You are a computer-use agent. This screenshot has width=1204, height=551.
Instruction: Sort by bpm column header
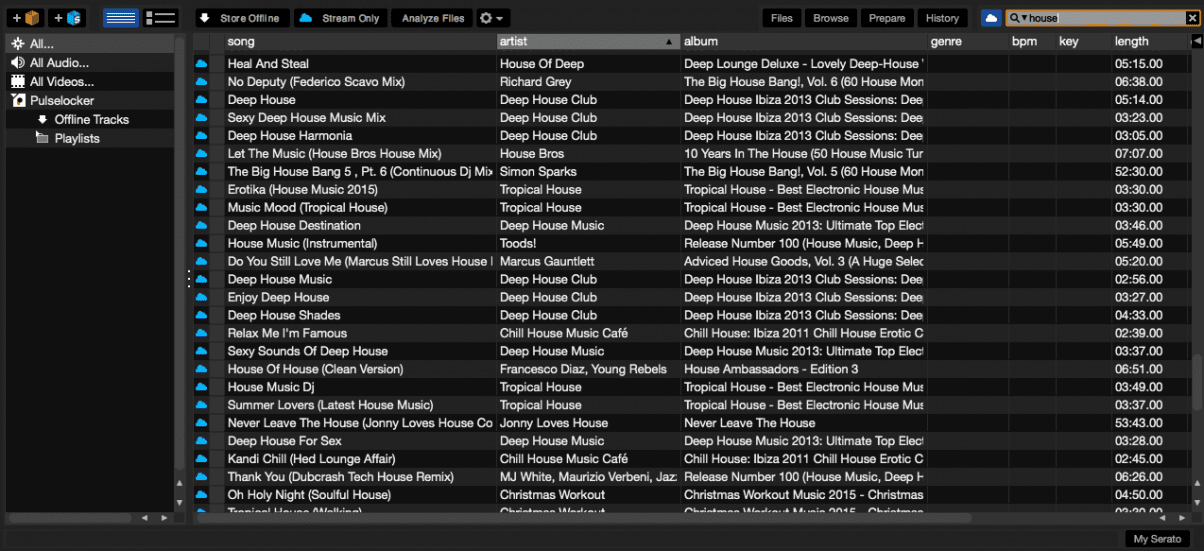pos(1031,41)
